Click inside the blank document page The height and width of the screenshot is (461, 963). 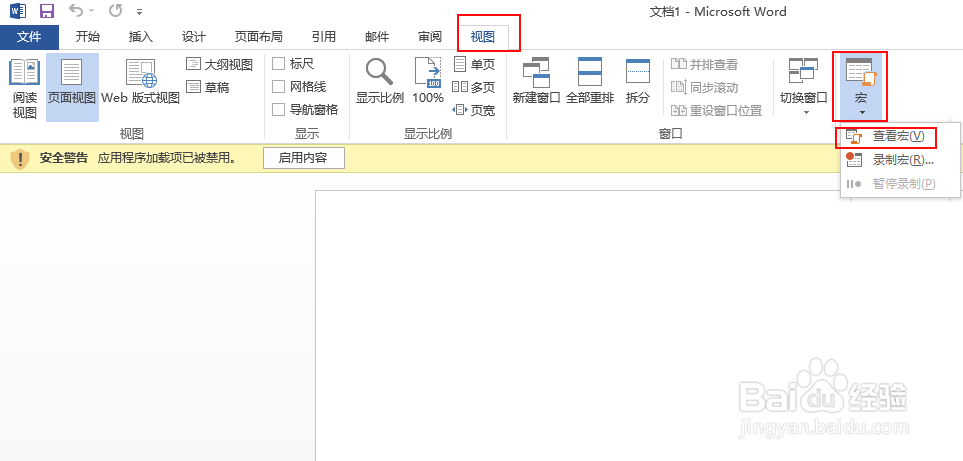point(639,325)
